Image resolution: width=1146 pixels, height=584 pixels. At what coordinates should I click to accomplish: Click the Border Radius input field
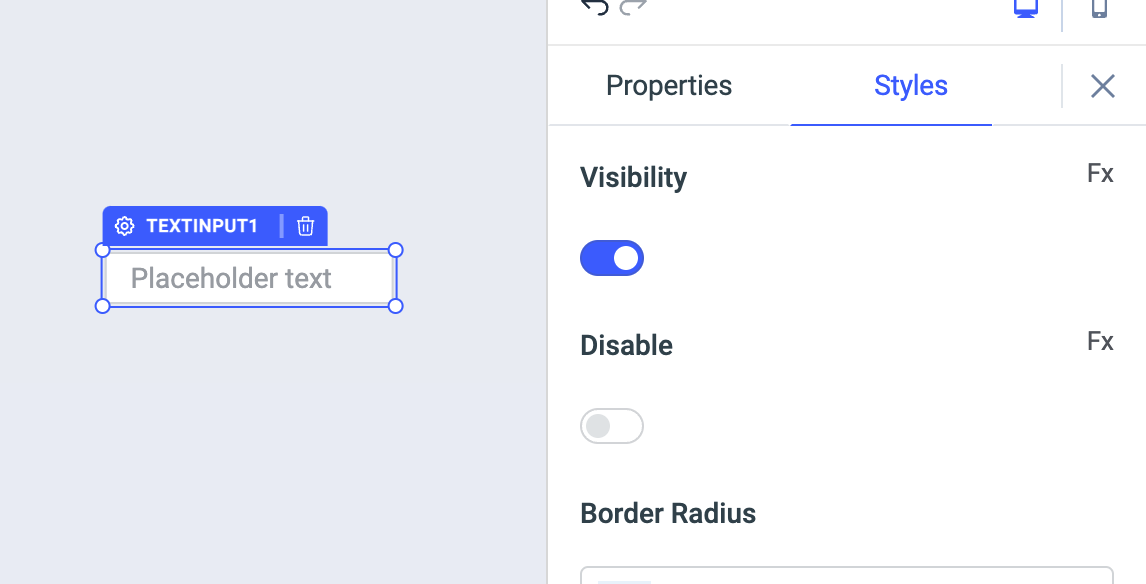click(846, 578)
